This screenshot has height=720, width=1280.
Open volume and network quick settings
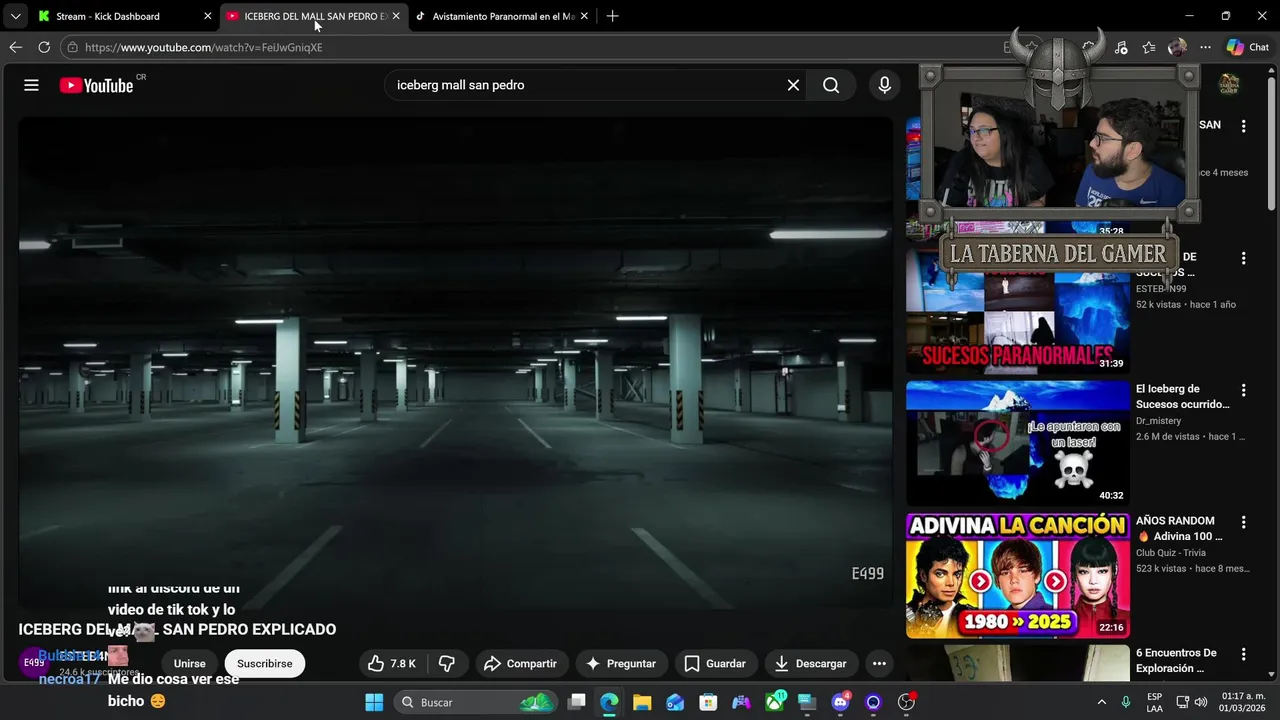(x=1191, y=702)
